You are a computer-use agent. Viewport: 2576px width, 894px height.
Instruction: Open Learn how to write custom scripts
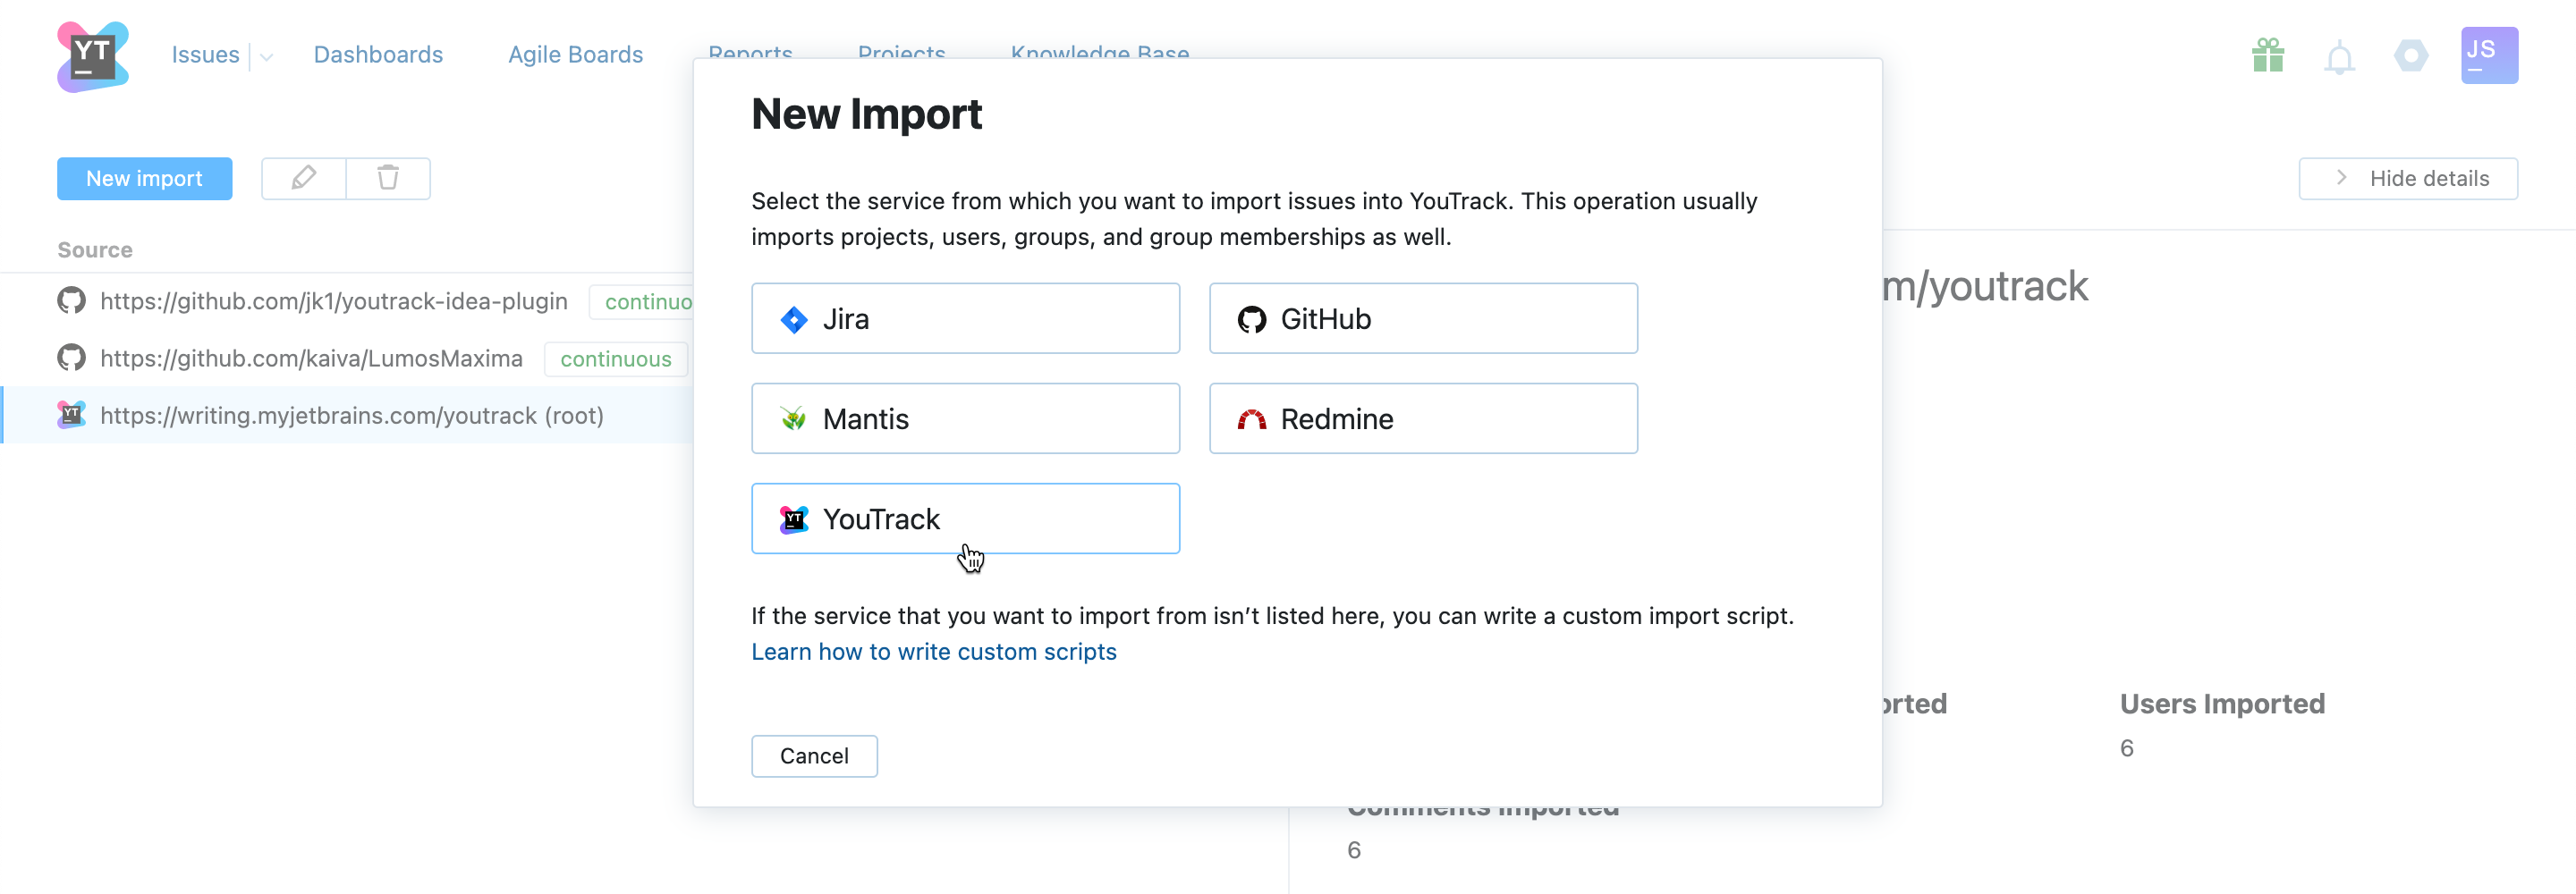pos(933,652)
